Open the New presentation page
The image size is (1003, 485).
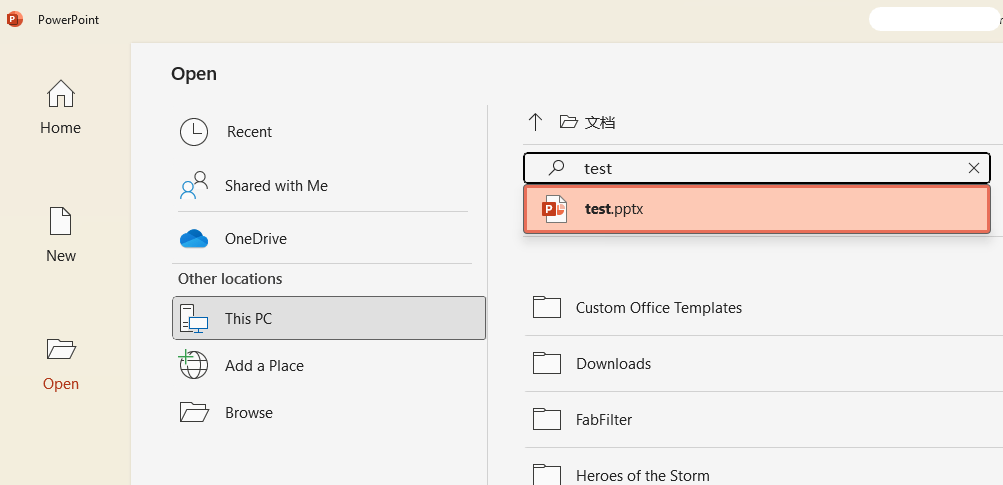(61, 235)
